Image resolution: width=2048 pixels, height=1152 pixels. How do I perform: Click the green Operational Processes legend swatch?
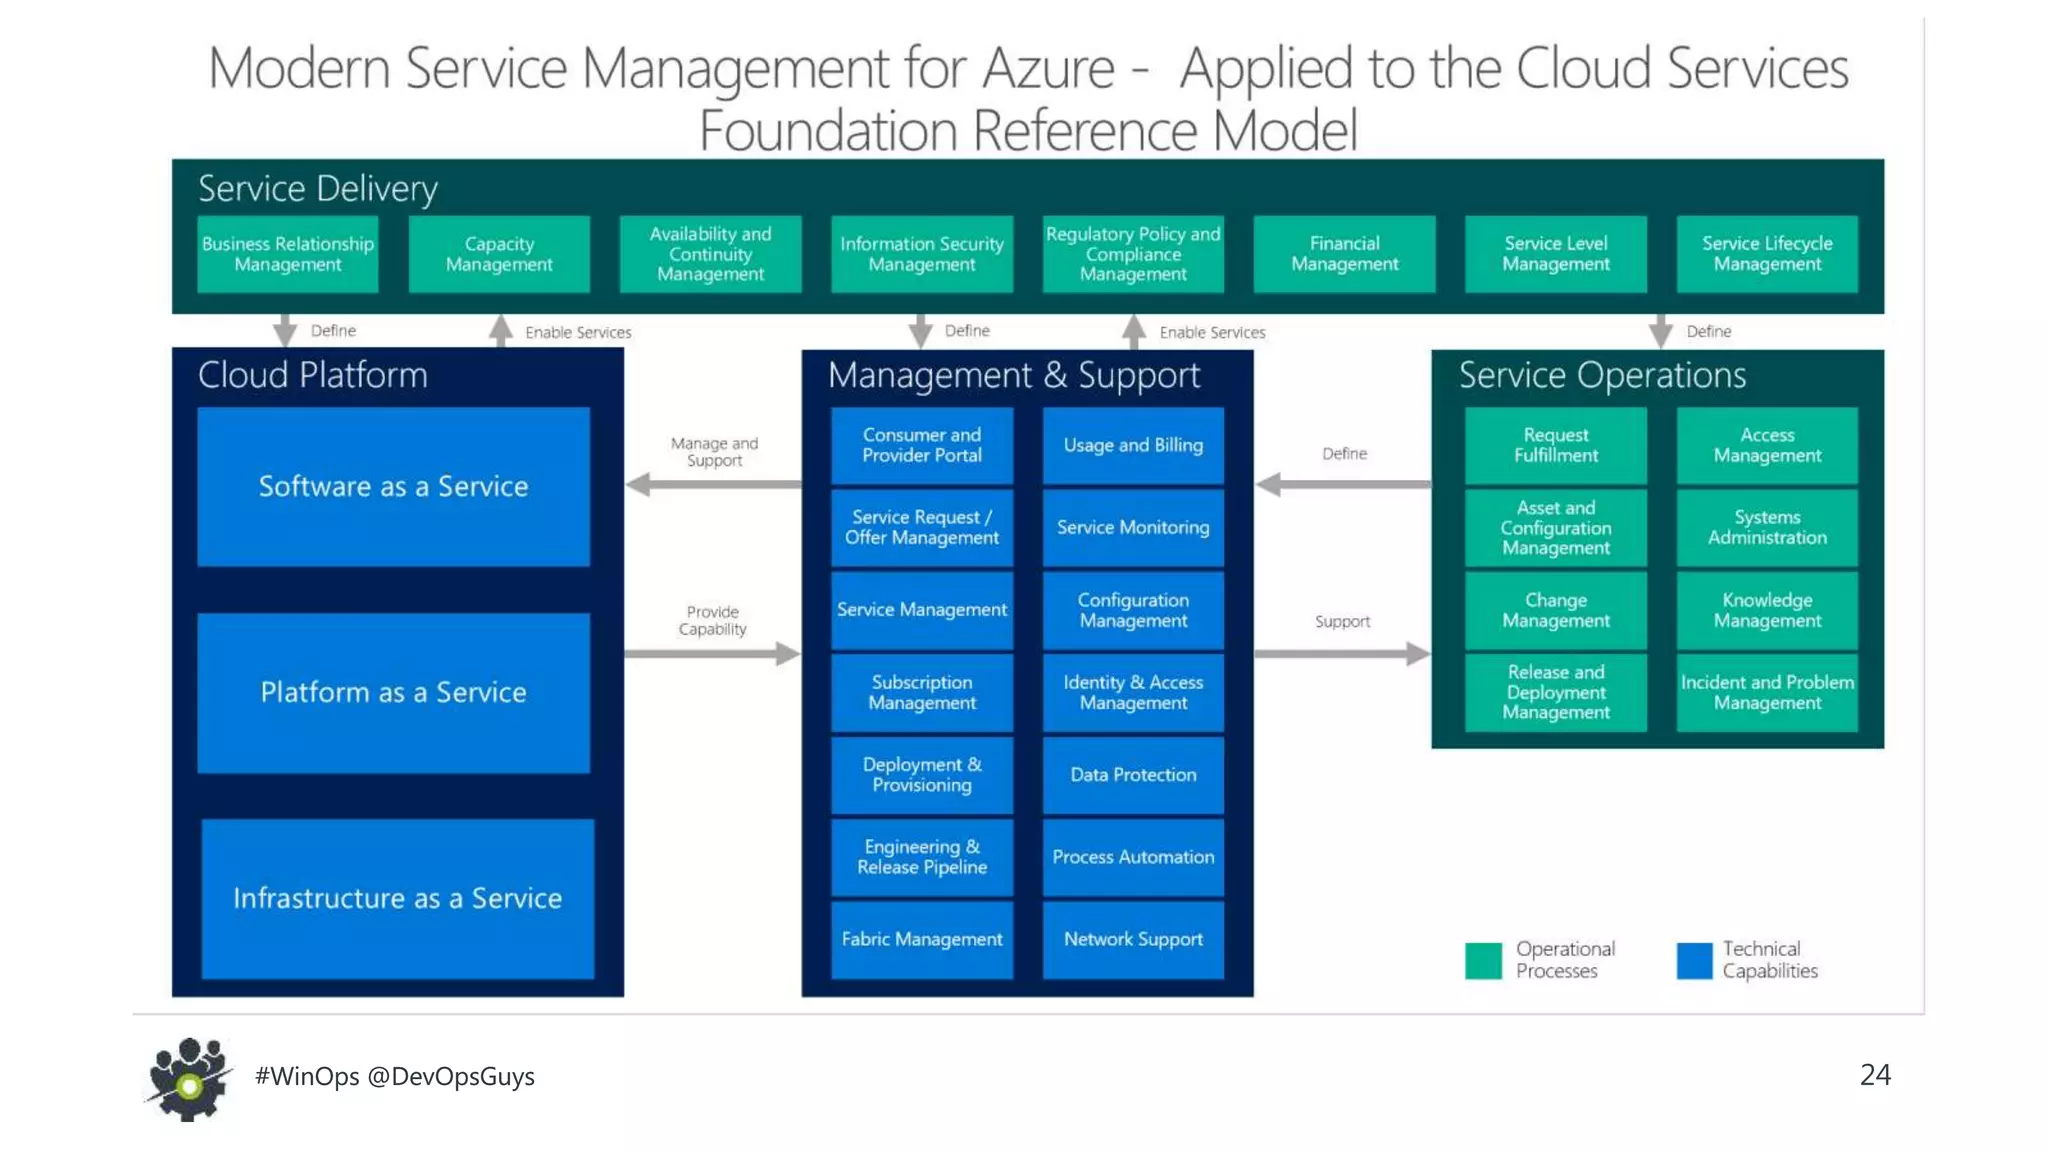click(x=1483, y=960)
